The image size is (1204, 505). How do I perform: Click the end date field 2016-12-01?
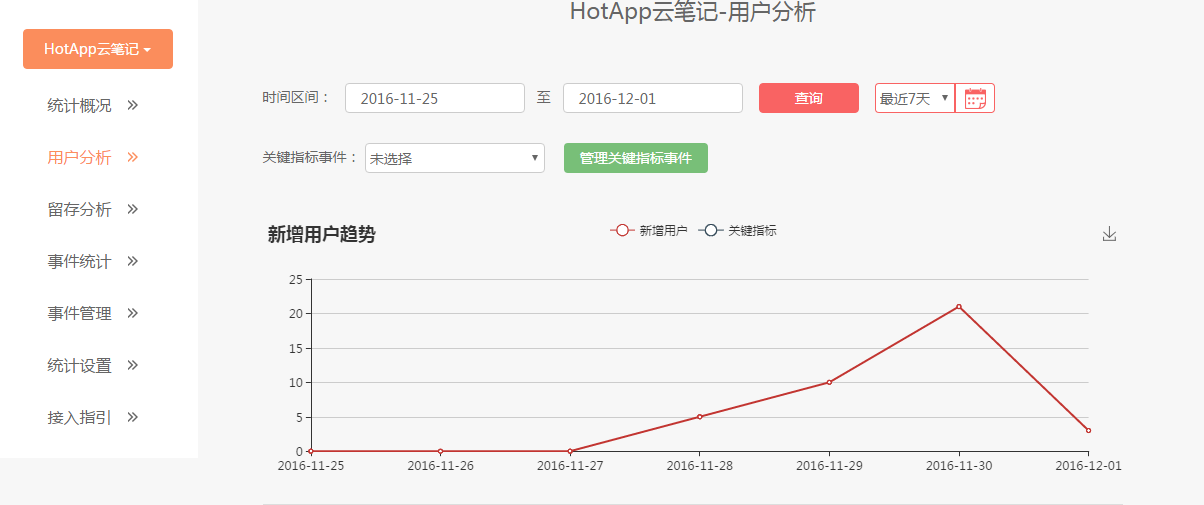(x=652, y=98)
